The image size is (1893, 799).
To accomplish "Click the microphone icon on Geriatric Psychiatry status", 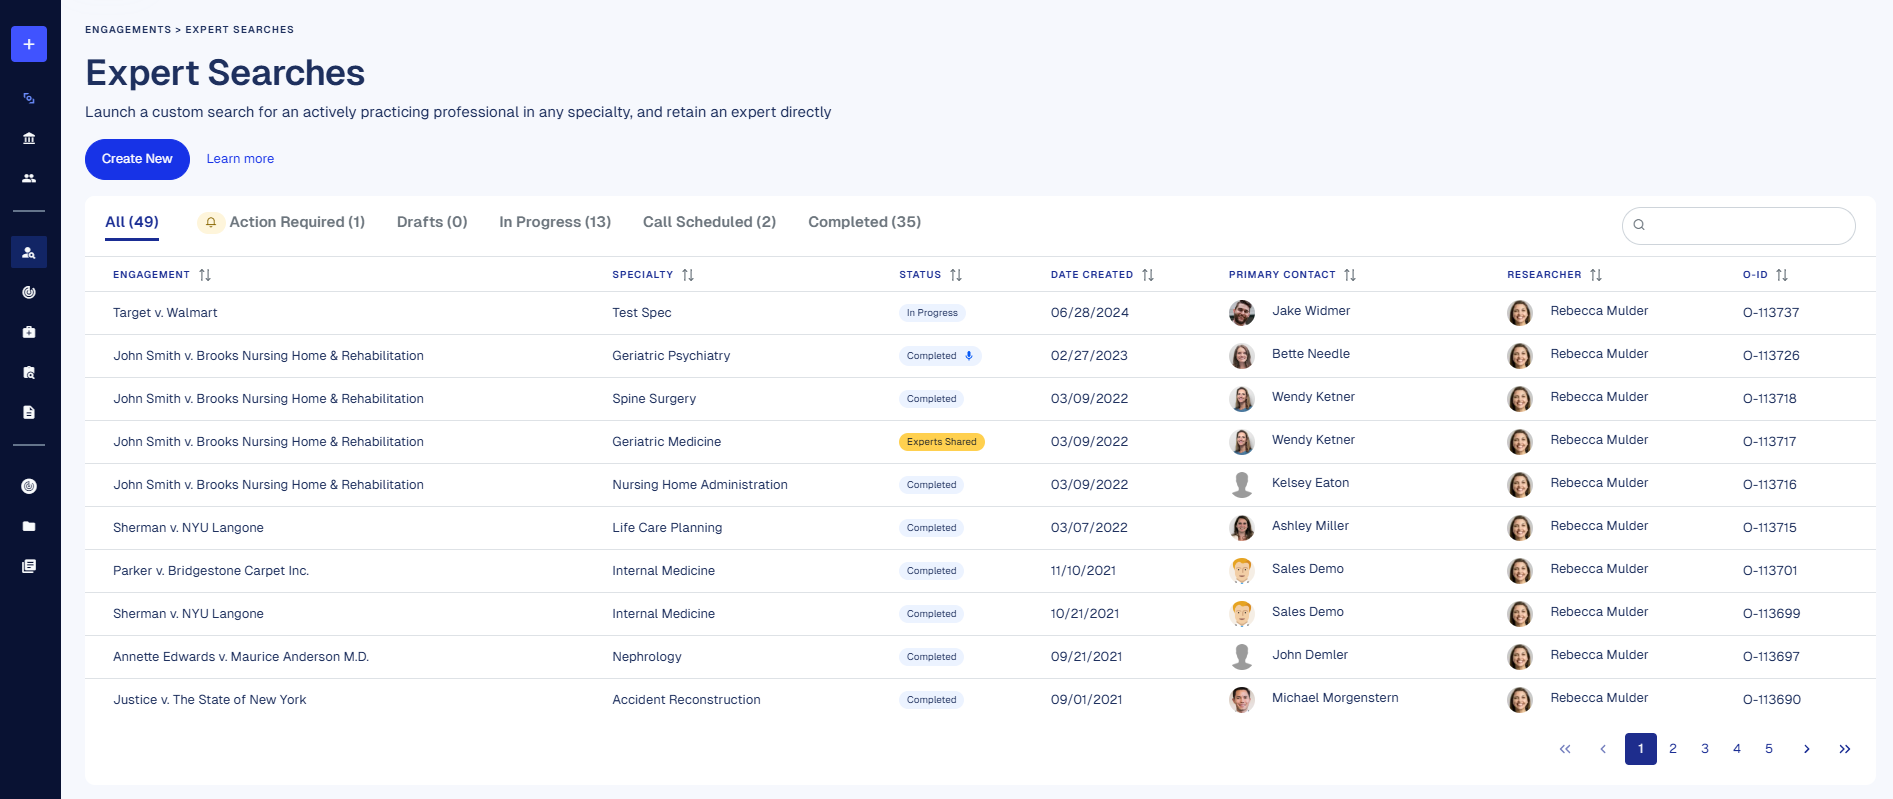I will point(968,356).
